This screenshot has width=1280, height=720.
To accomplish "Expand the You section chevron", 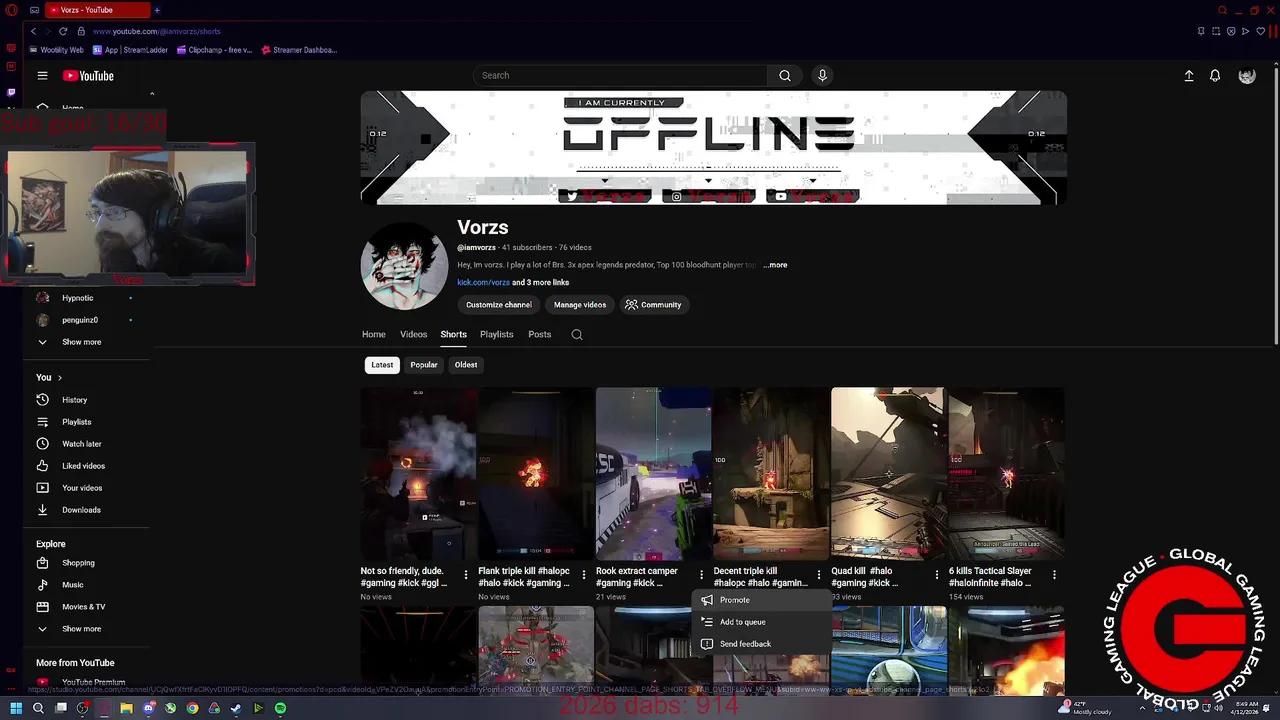I will click(x=59, y=378).
